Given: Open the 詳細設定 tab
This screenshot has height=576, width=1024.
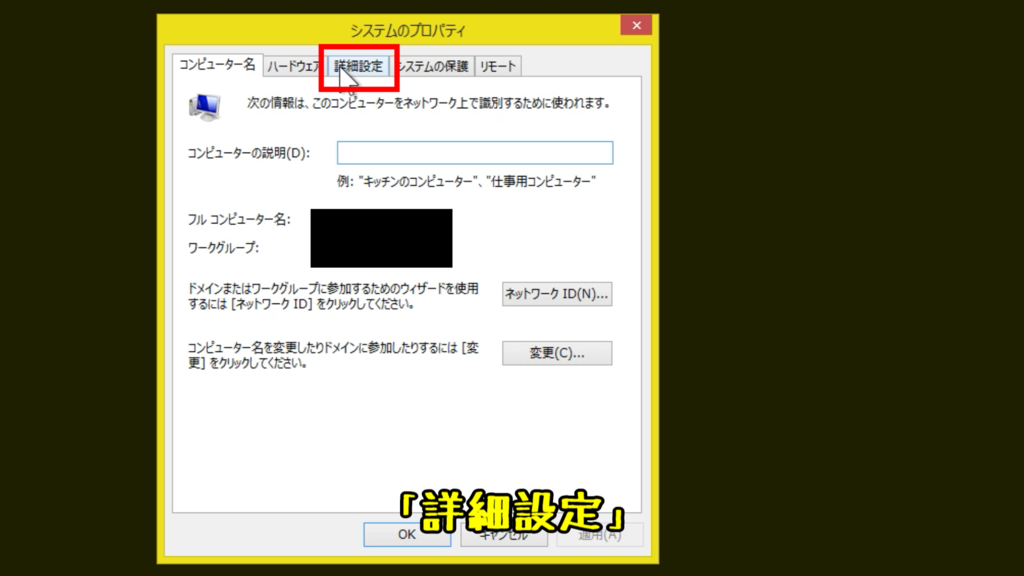Looking at the screenshot, I should (x=359, y=66).
